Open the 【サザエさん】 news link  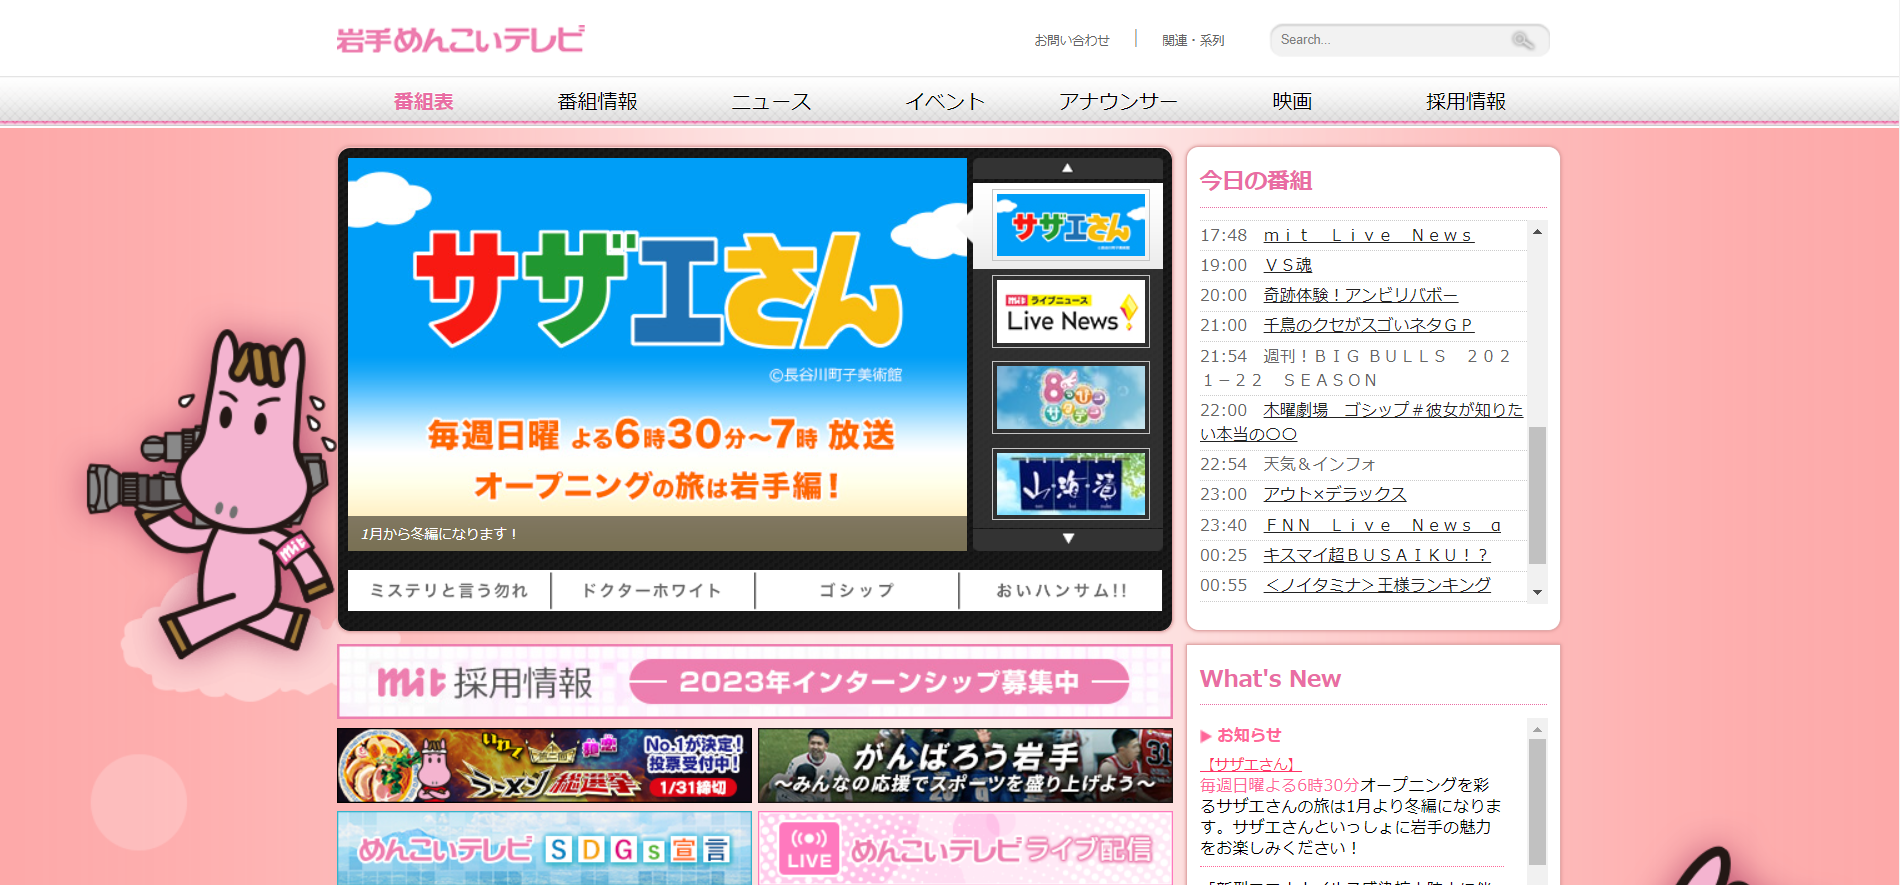(x=1250, y=764)
